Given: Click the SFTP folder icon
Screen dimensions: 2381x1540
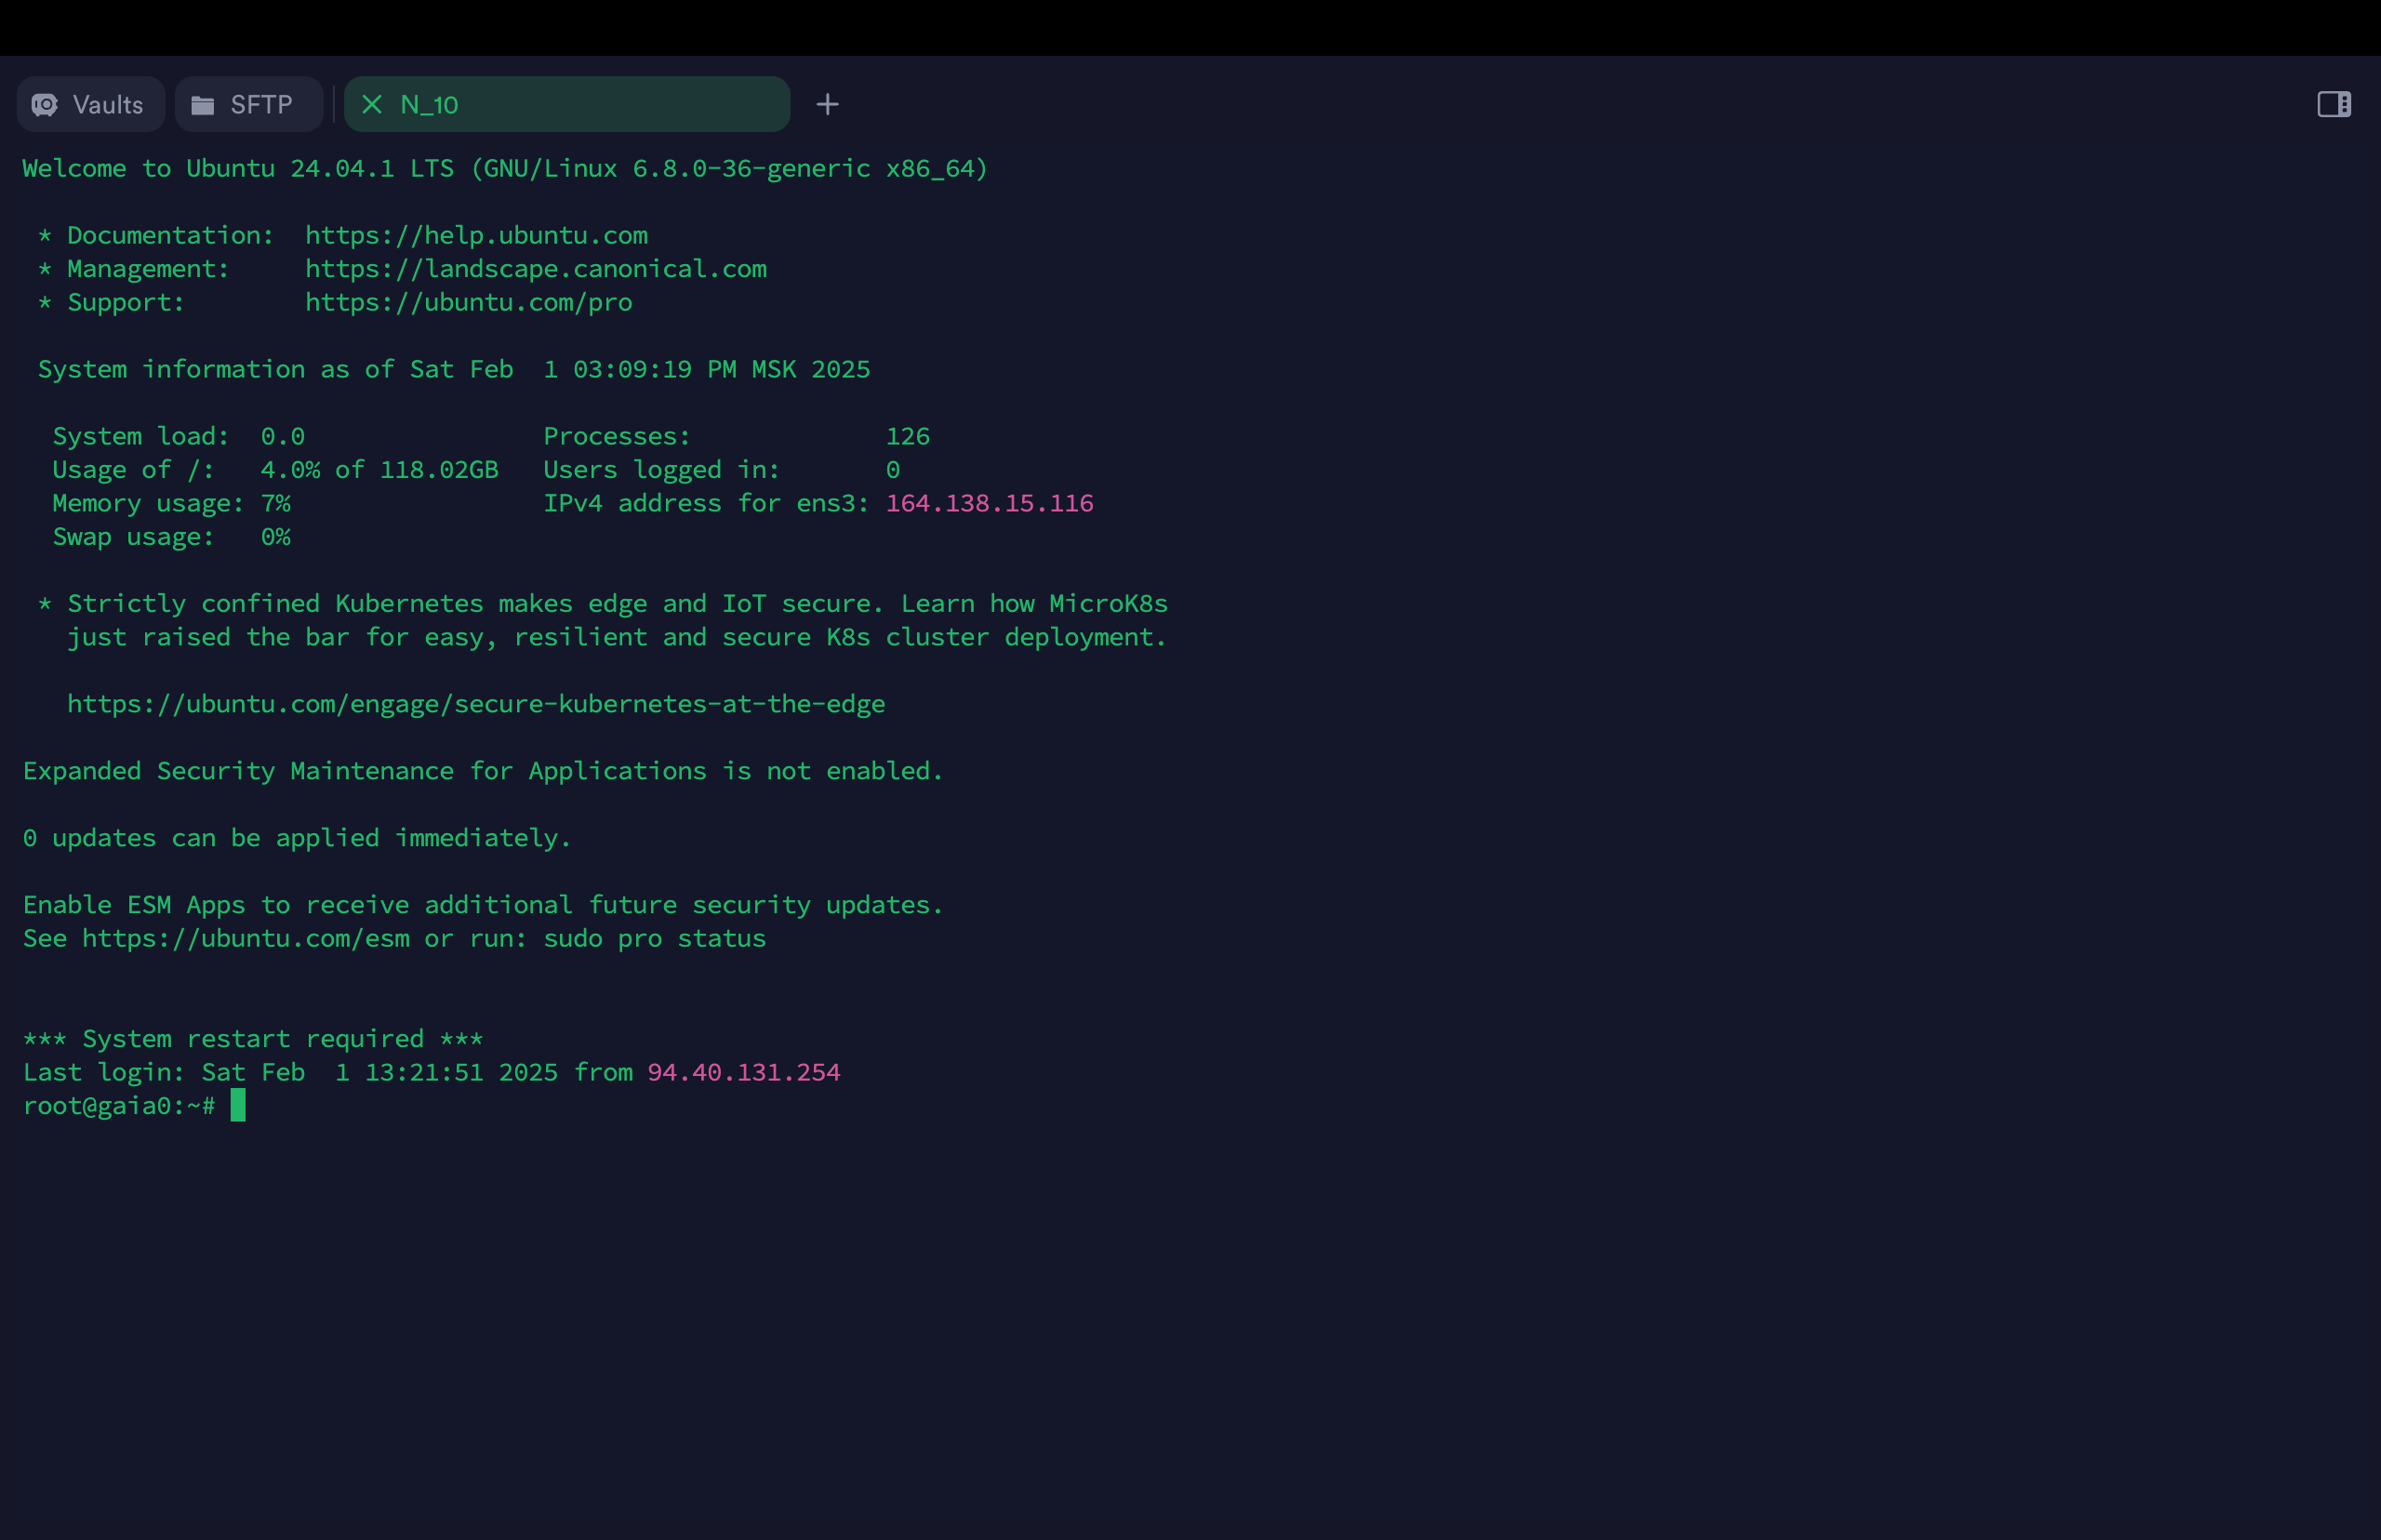Looking at the screenshot, I should point(203,105).
